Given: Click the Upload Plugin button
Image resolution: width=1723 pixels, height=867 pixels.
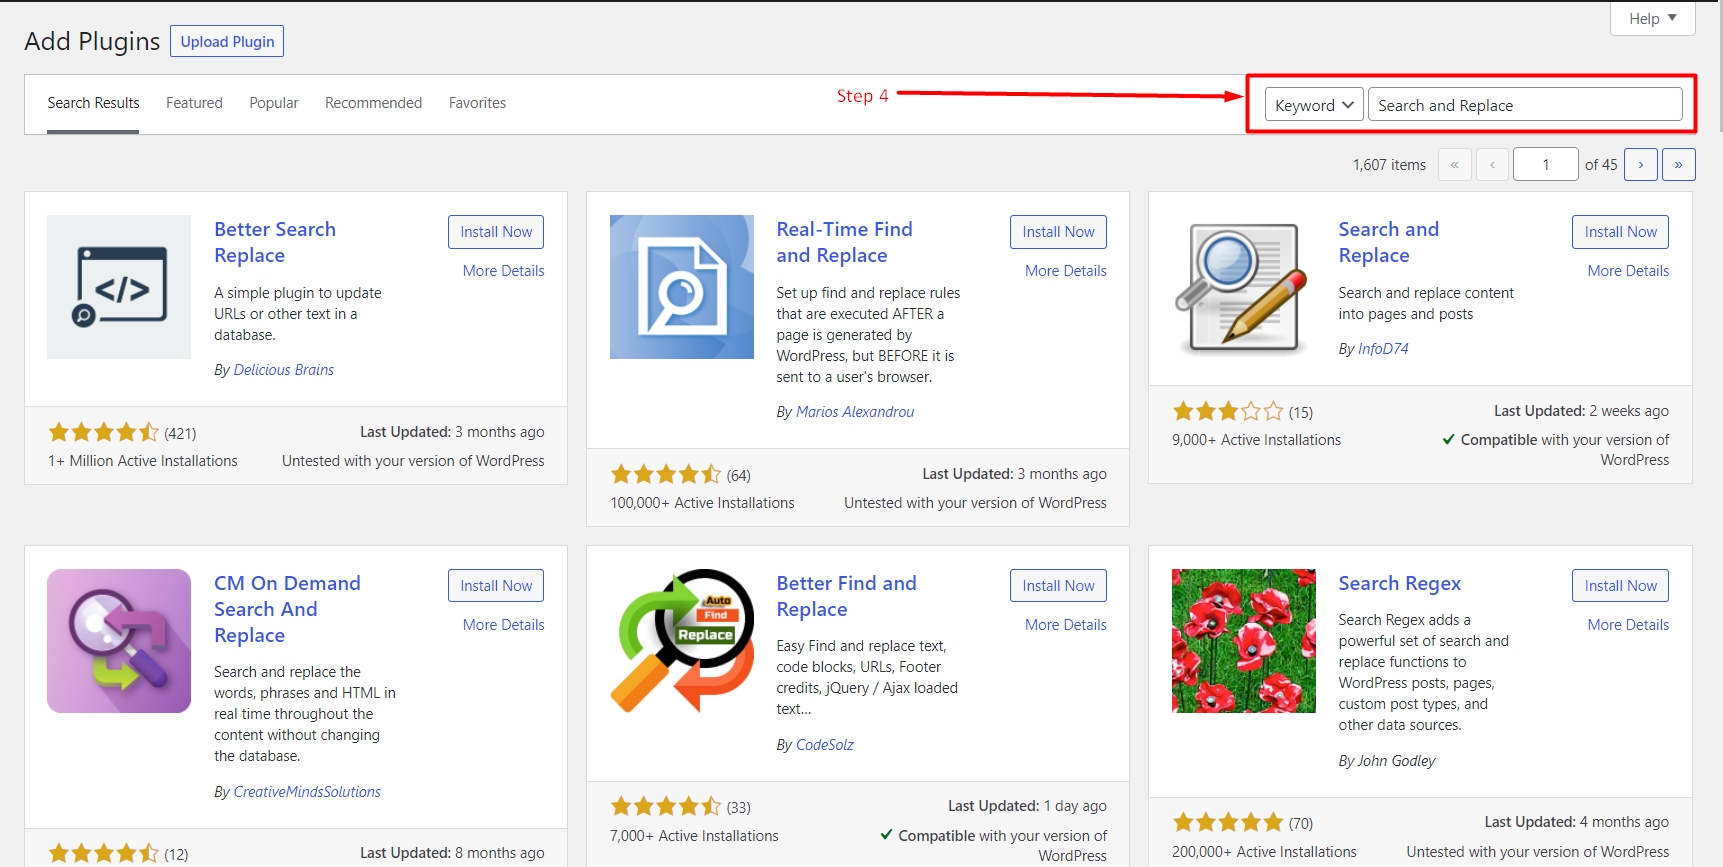Looking at the screenshot, I should click(x=227, y=41).
